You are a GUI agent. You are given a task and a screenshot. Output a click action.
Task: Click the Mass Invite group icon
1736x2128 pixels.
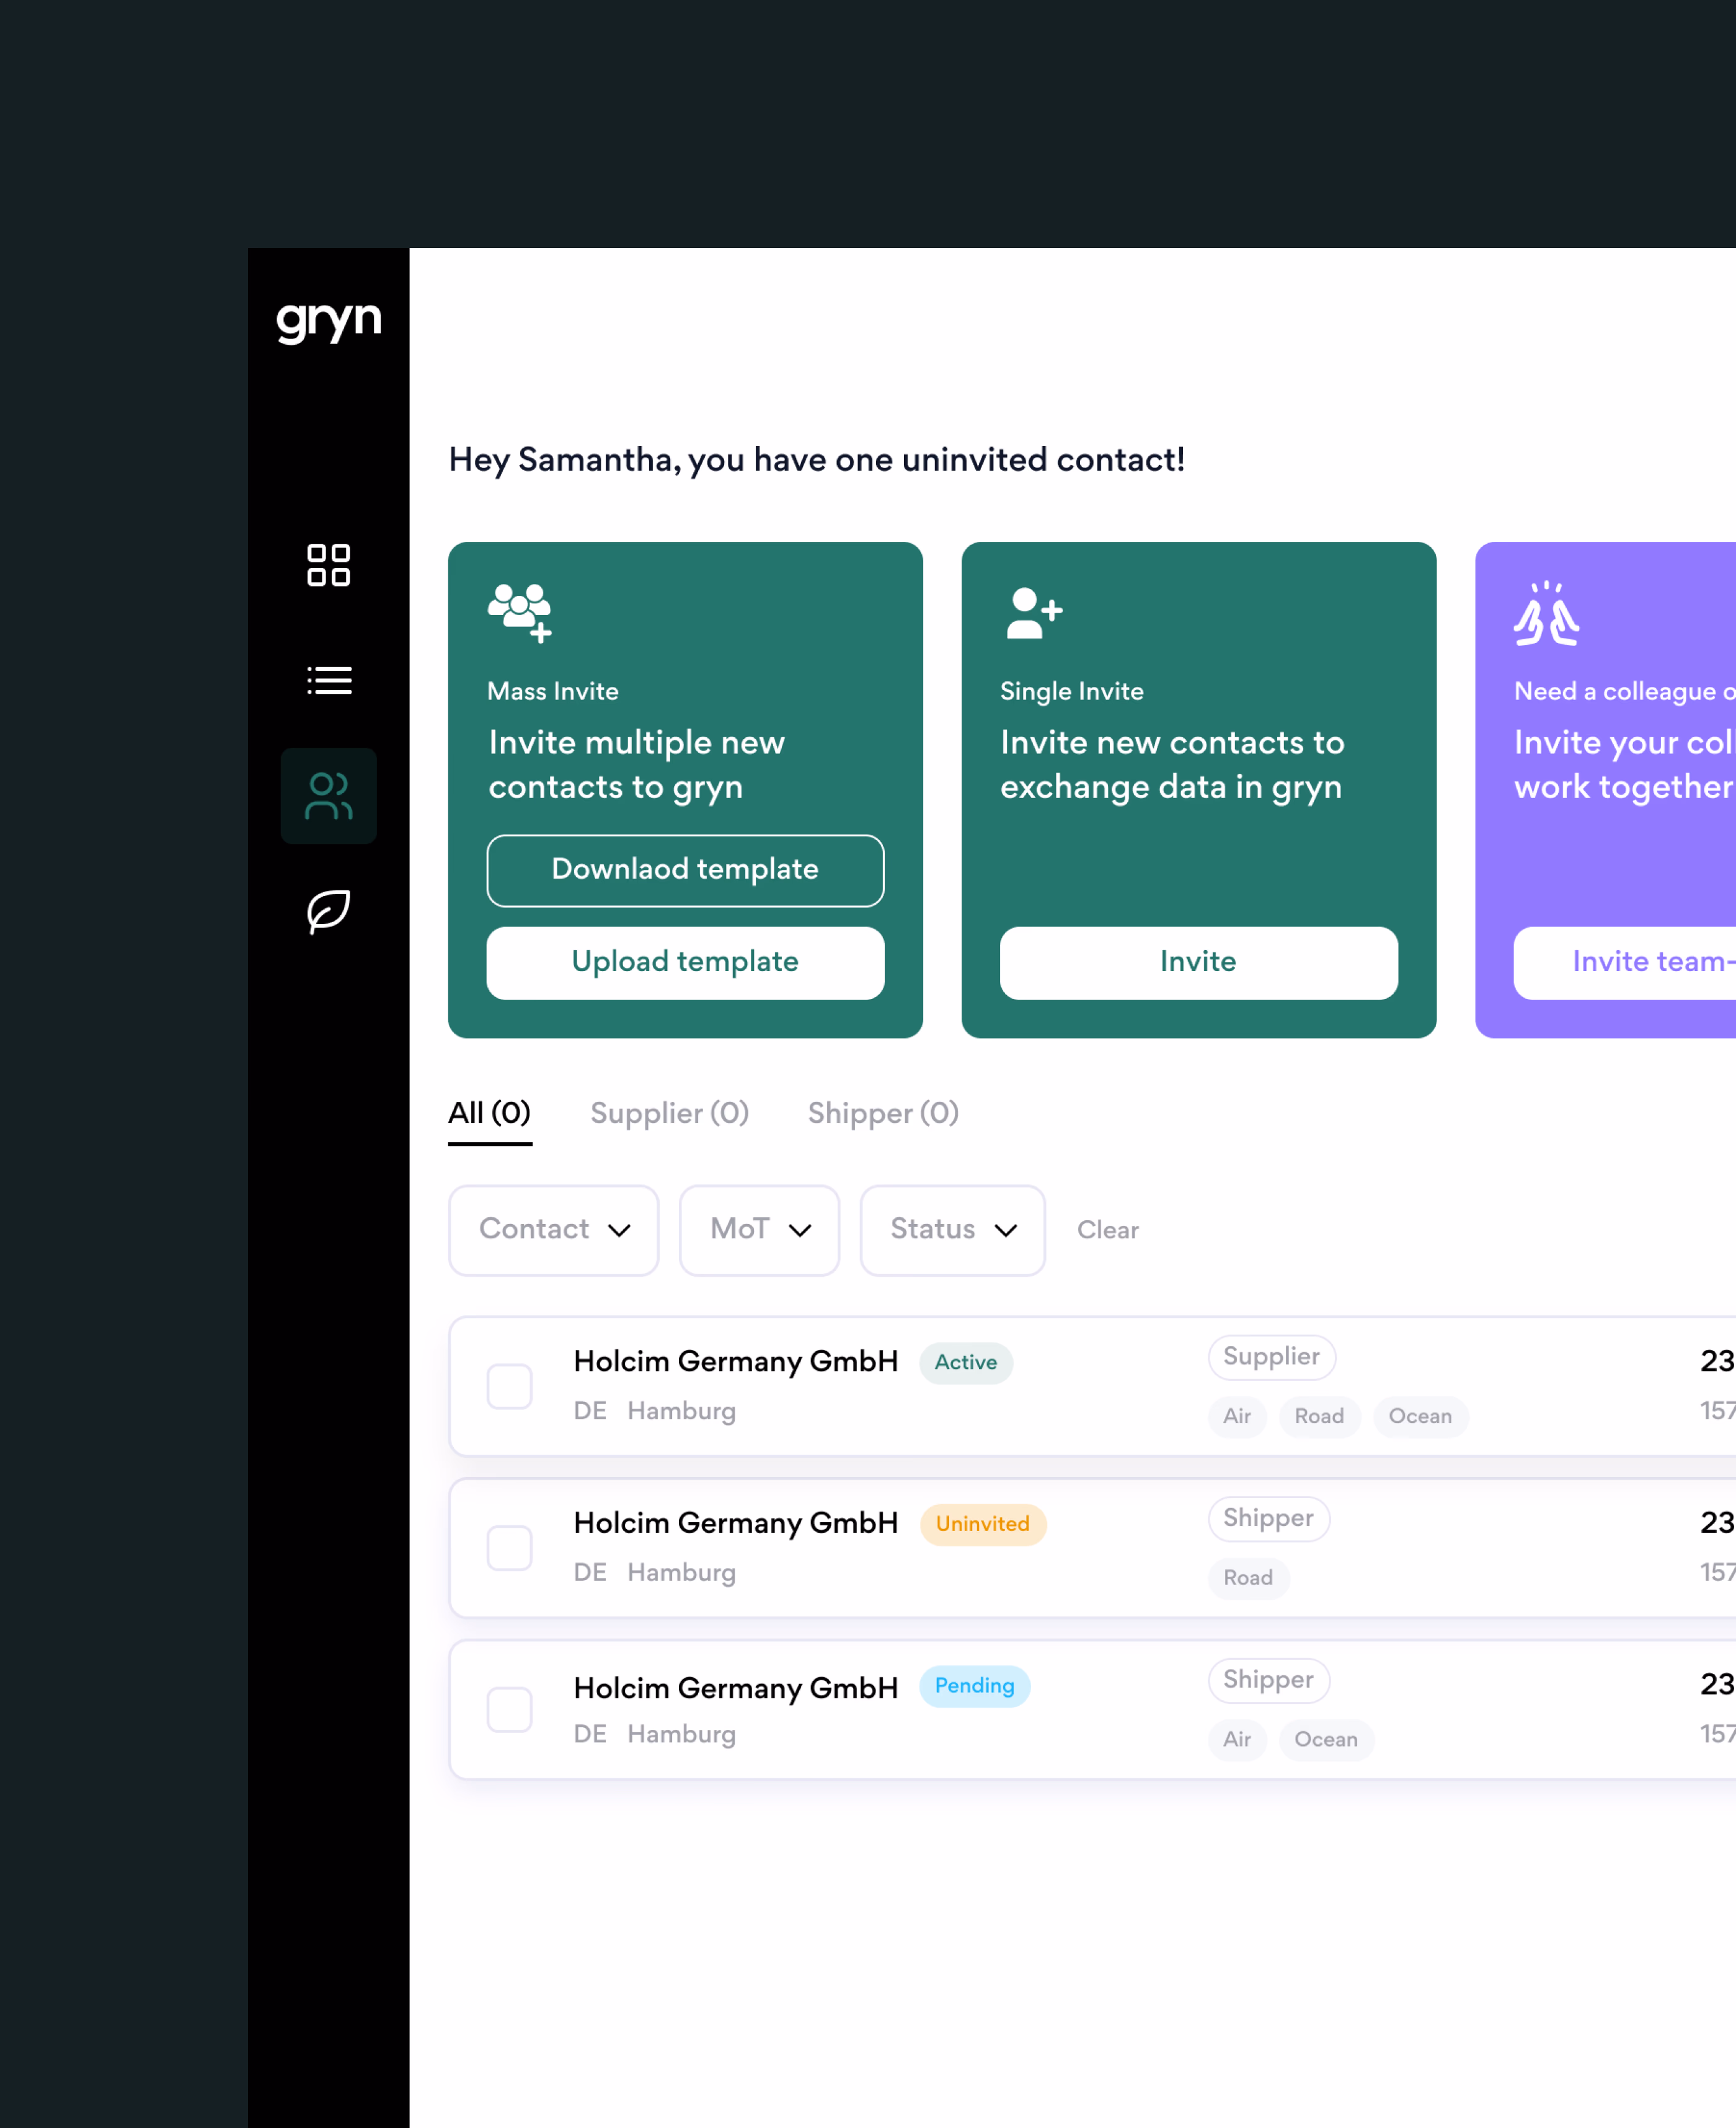[519, 612]
